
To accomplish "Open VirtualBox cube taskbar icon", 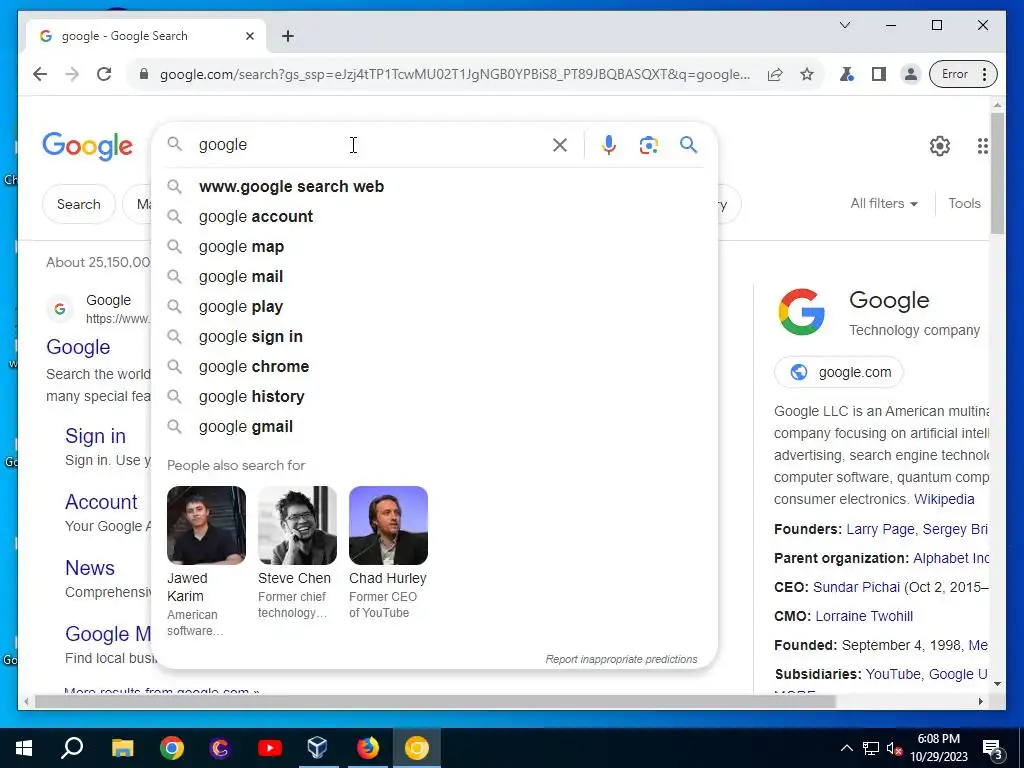I will 317,748.
